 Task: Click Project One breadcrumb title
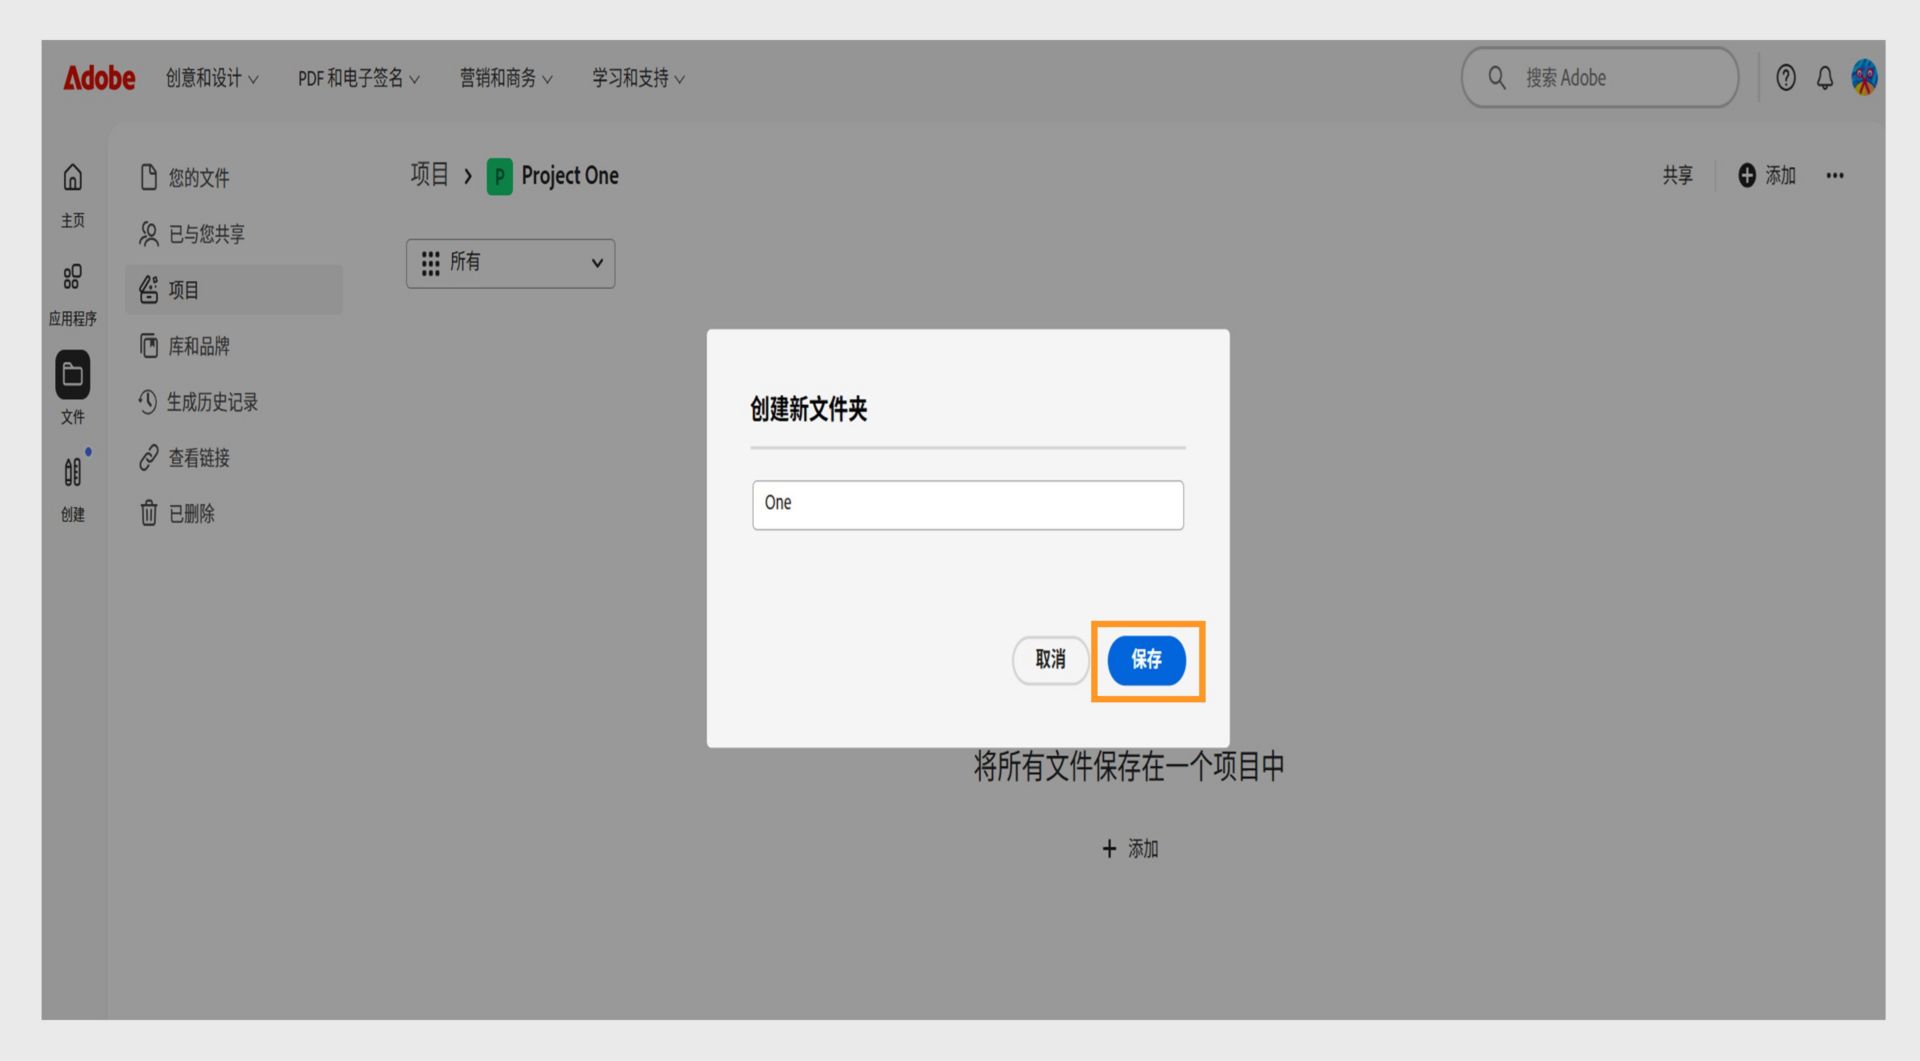pyautogui.click(x=570, y=176)
